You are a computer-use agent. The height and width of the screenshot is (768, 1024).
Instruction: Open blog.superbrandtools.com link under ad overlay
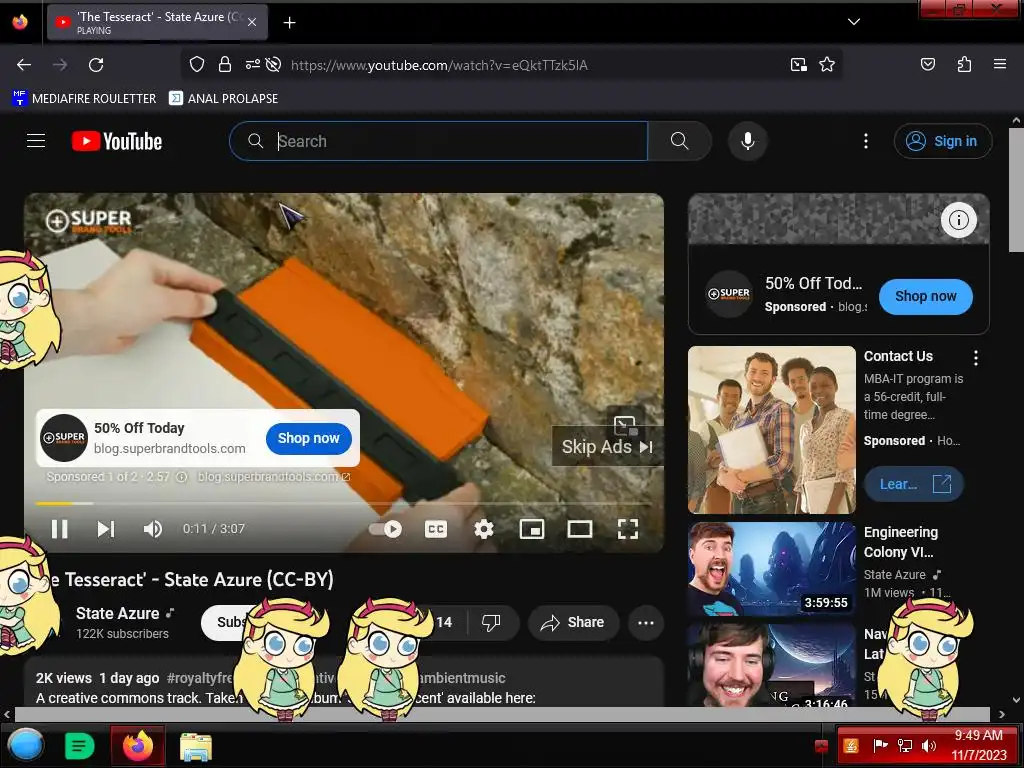274,477
